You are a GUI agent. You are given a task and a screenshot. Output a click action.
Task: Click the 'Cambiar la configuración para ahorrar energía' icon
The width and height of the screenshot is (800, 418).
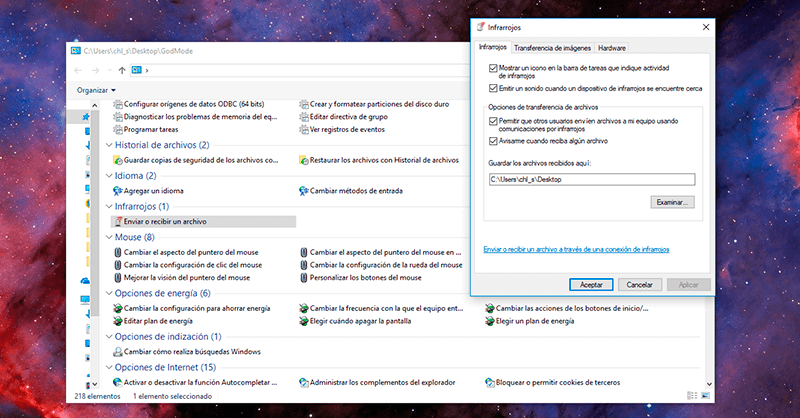[x=118, y=308]
